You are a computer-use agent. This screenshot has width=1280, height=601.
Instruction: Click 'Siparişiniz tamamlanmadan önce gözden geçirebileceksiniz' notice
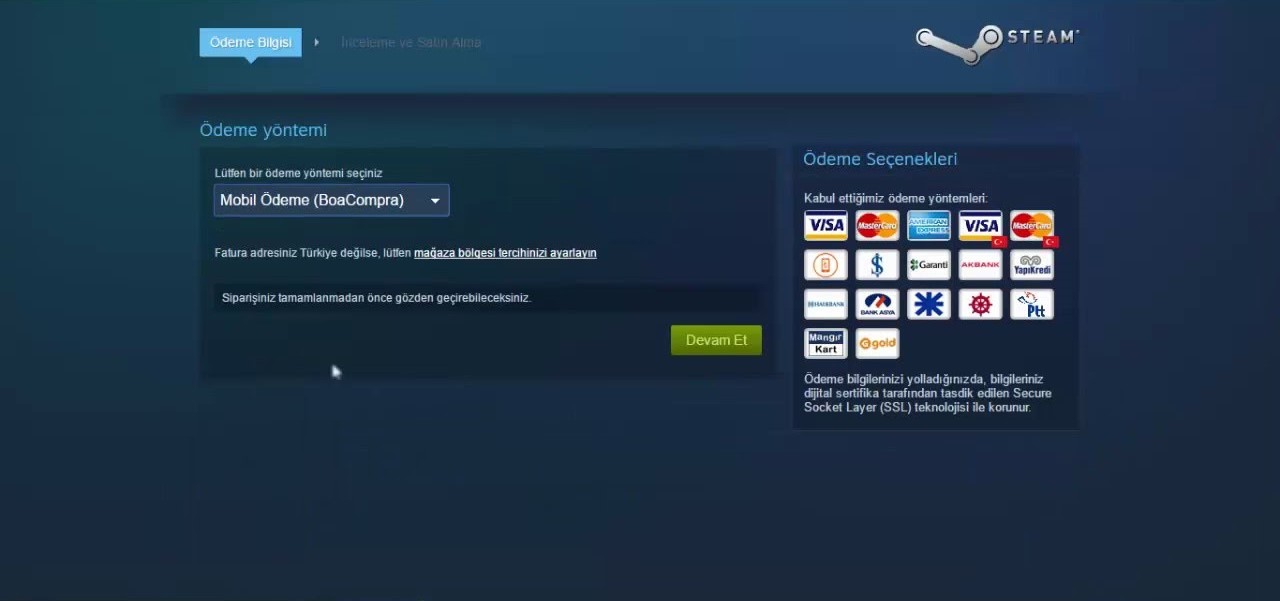[x=376, y=298]
